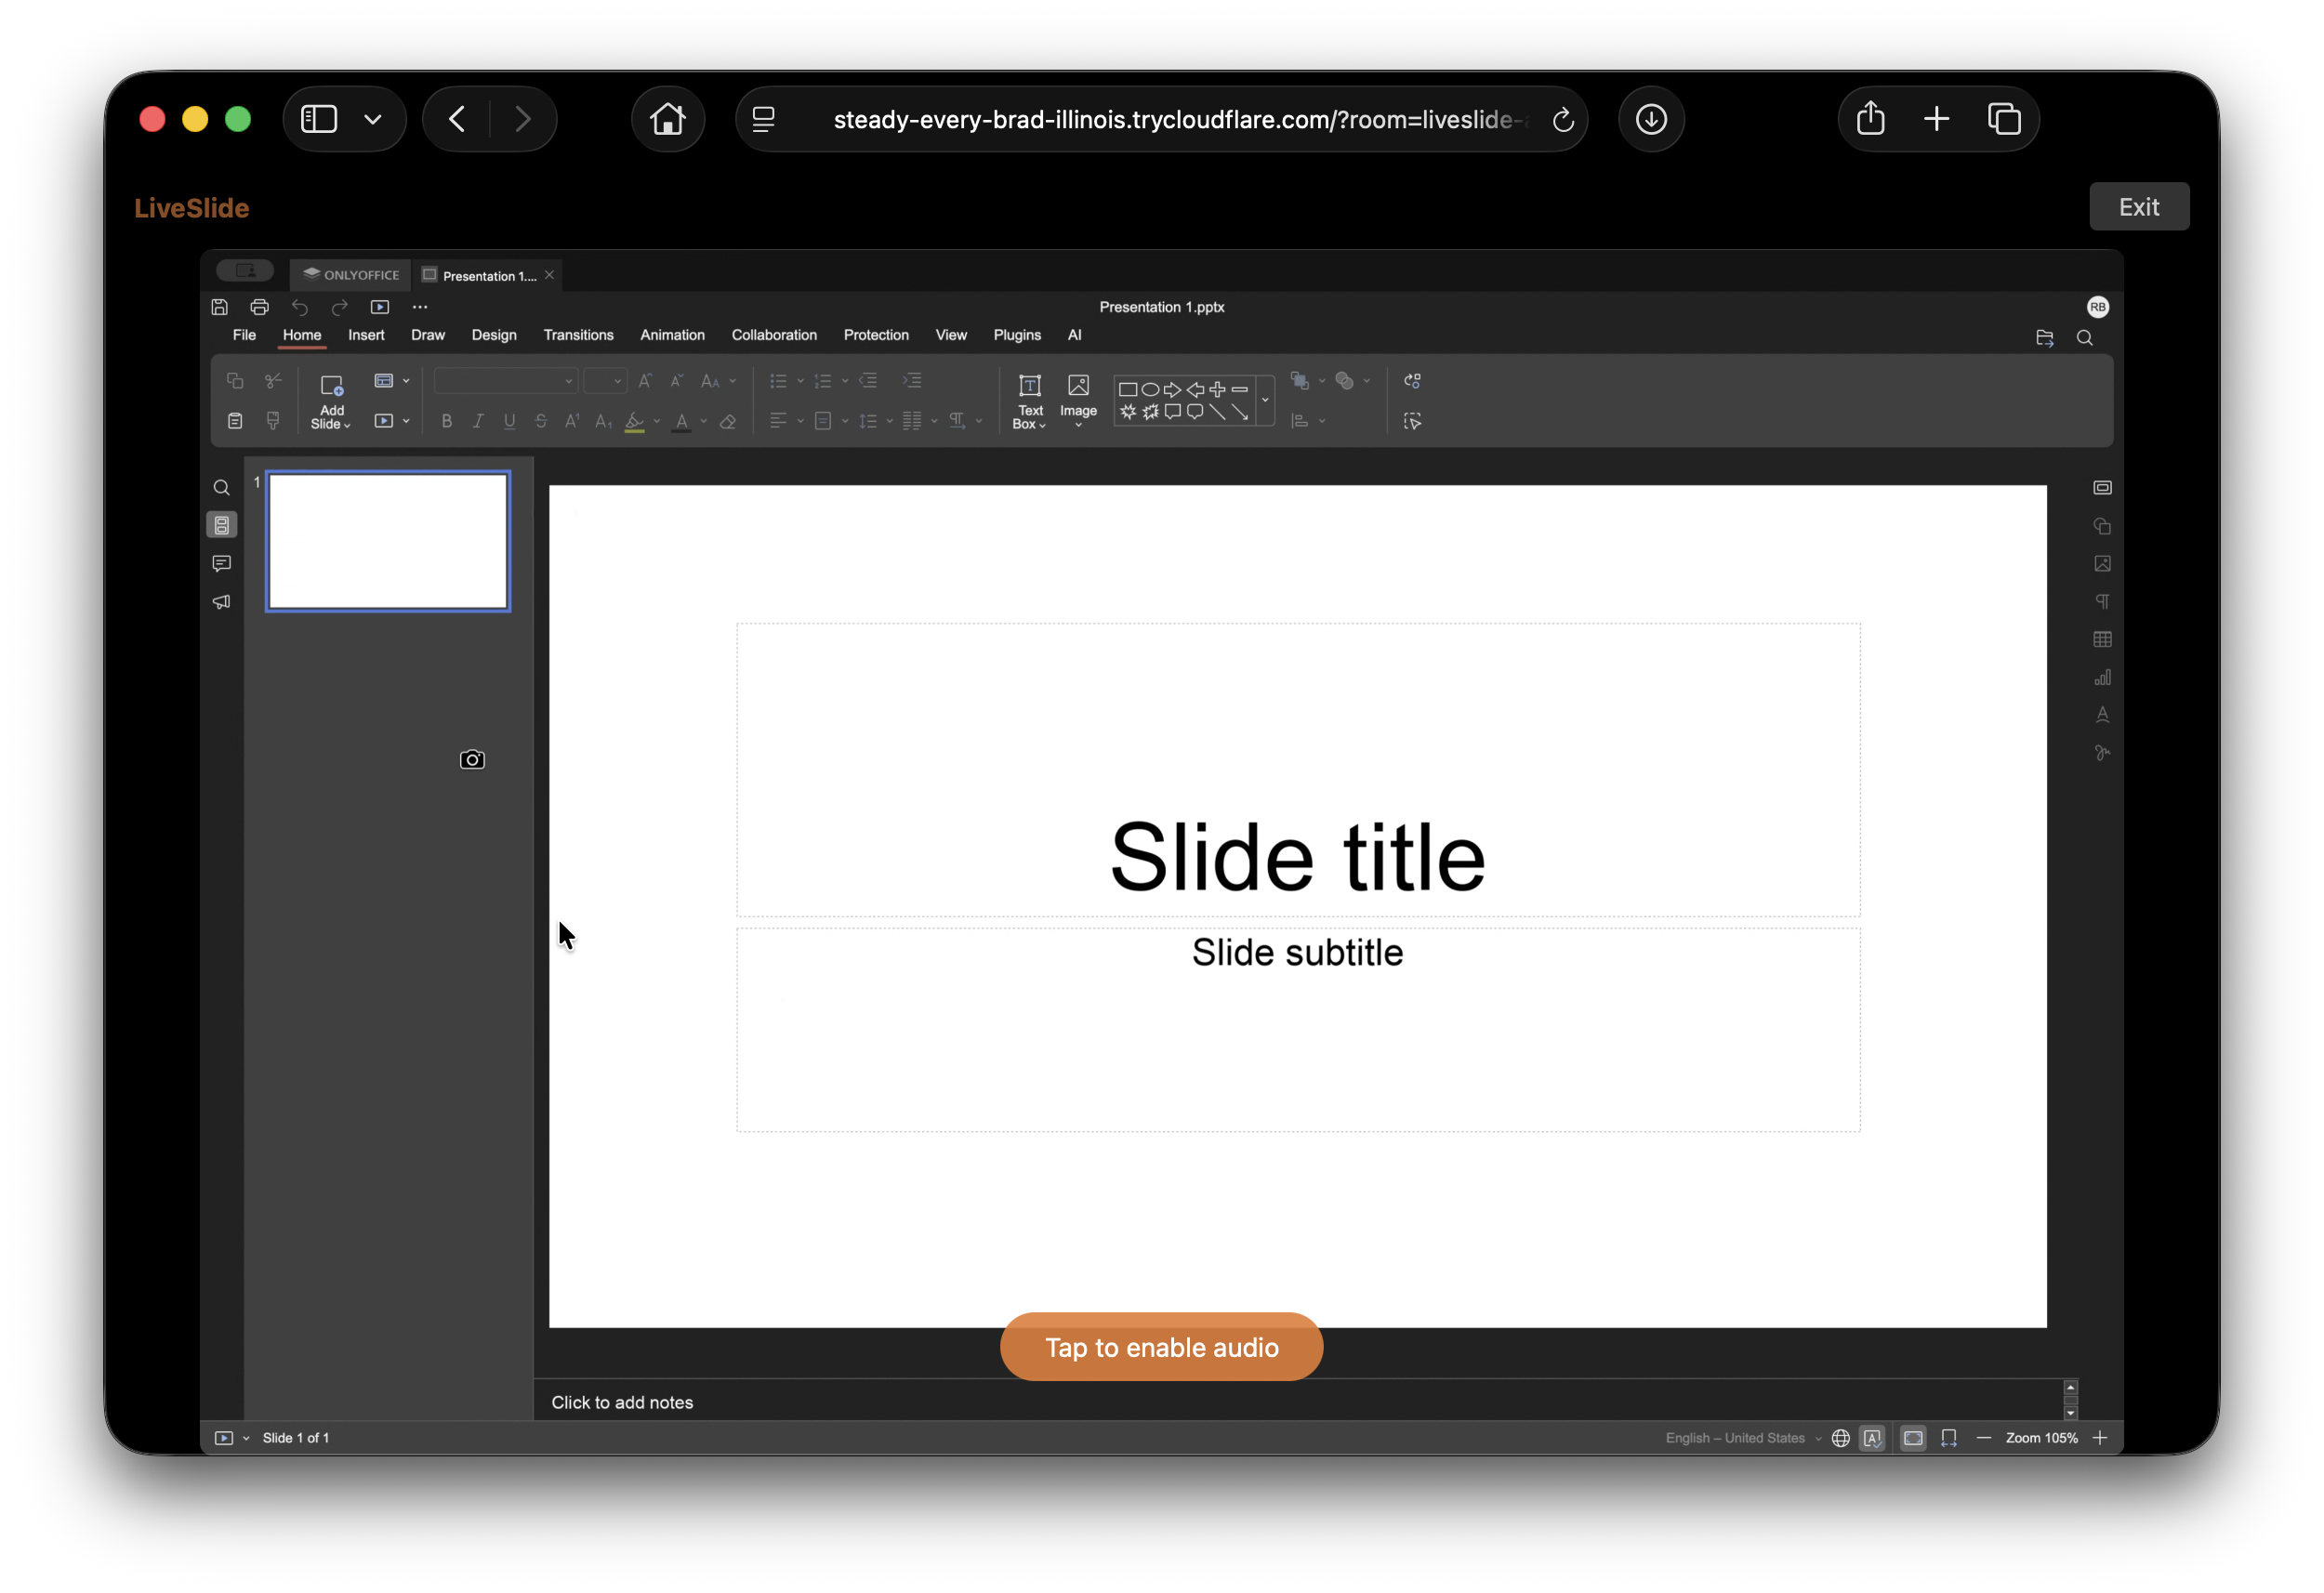Viewport: 2324px width, 1593px height.
Task: Open the Copy style painter tool
Action: [272, 421]
